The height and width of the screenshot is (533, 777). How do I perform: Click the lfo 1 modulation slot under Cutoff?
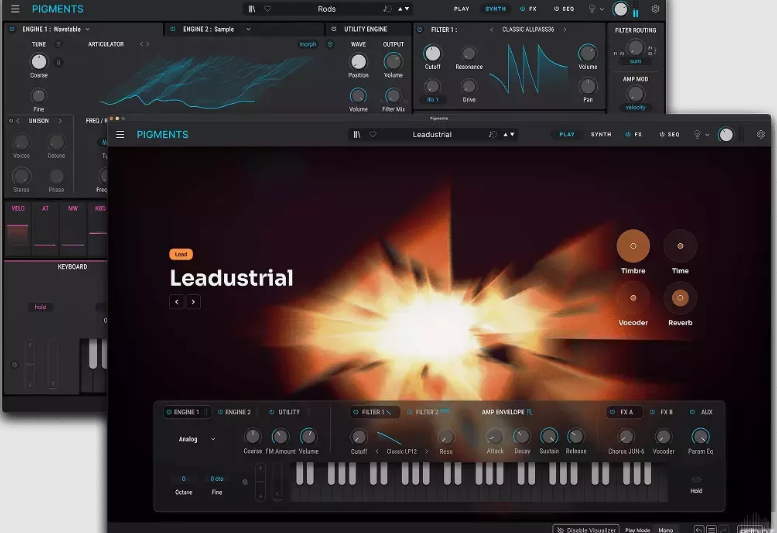[433, 100]
